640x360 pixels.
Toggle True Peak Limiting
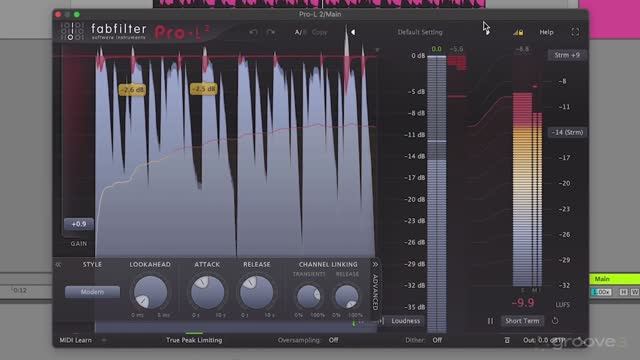[194, 340]
